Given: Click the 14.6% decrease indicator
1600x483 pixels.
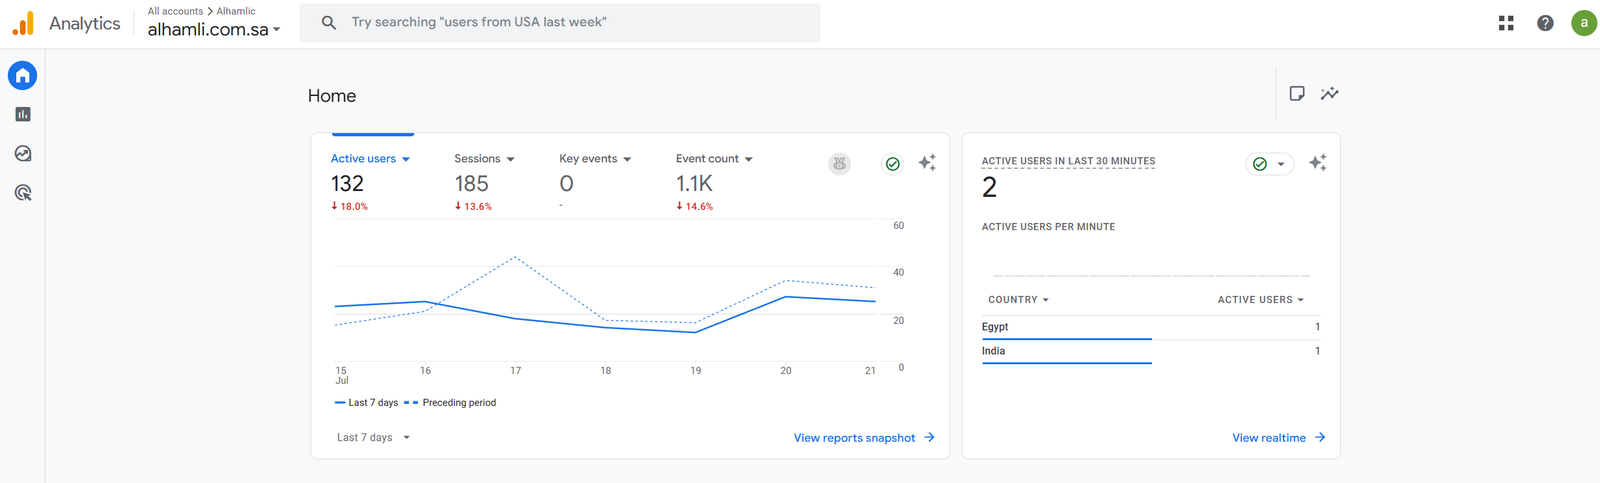Looking at the screenshot, I should pyautogui.click(x=695, y=206).
